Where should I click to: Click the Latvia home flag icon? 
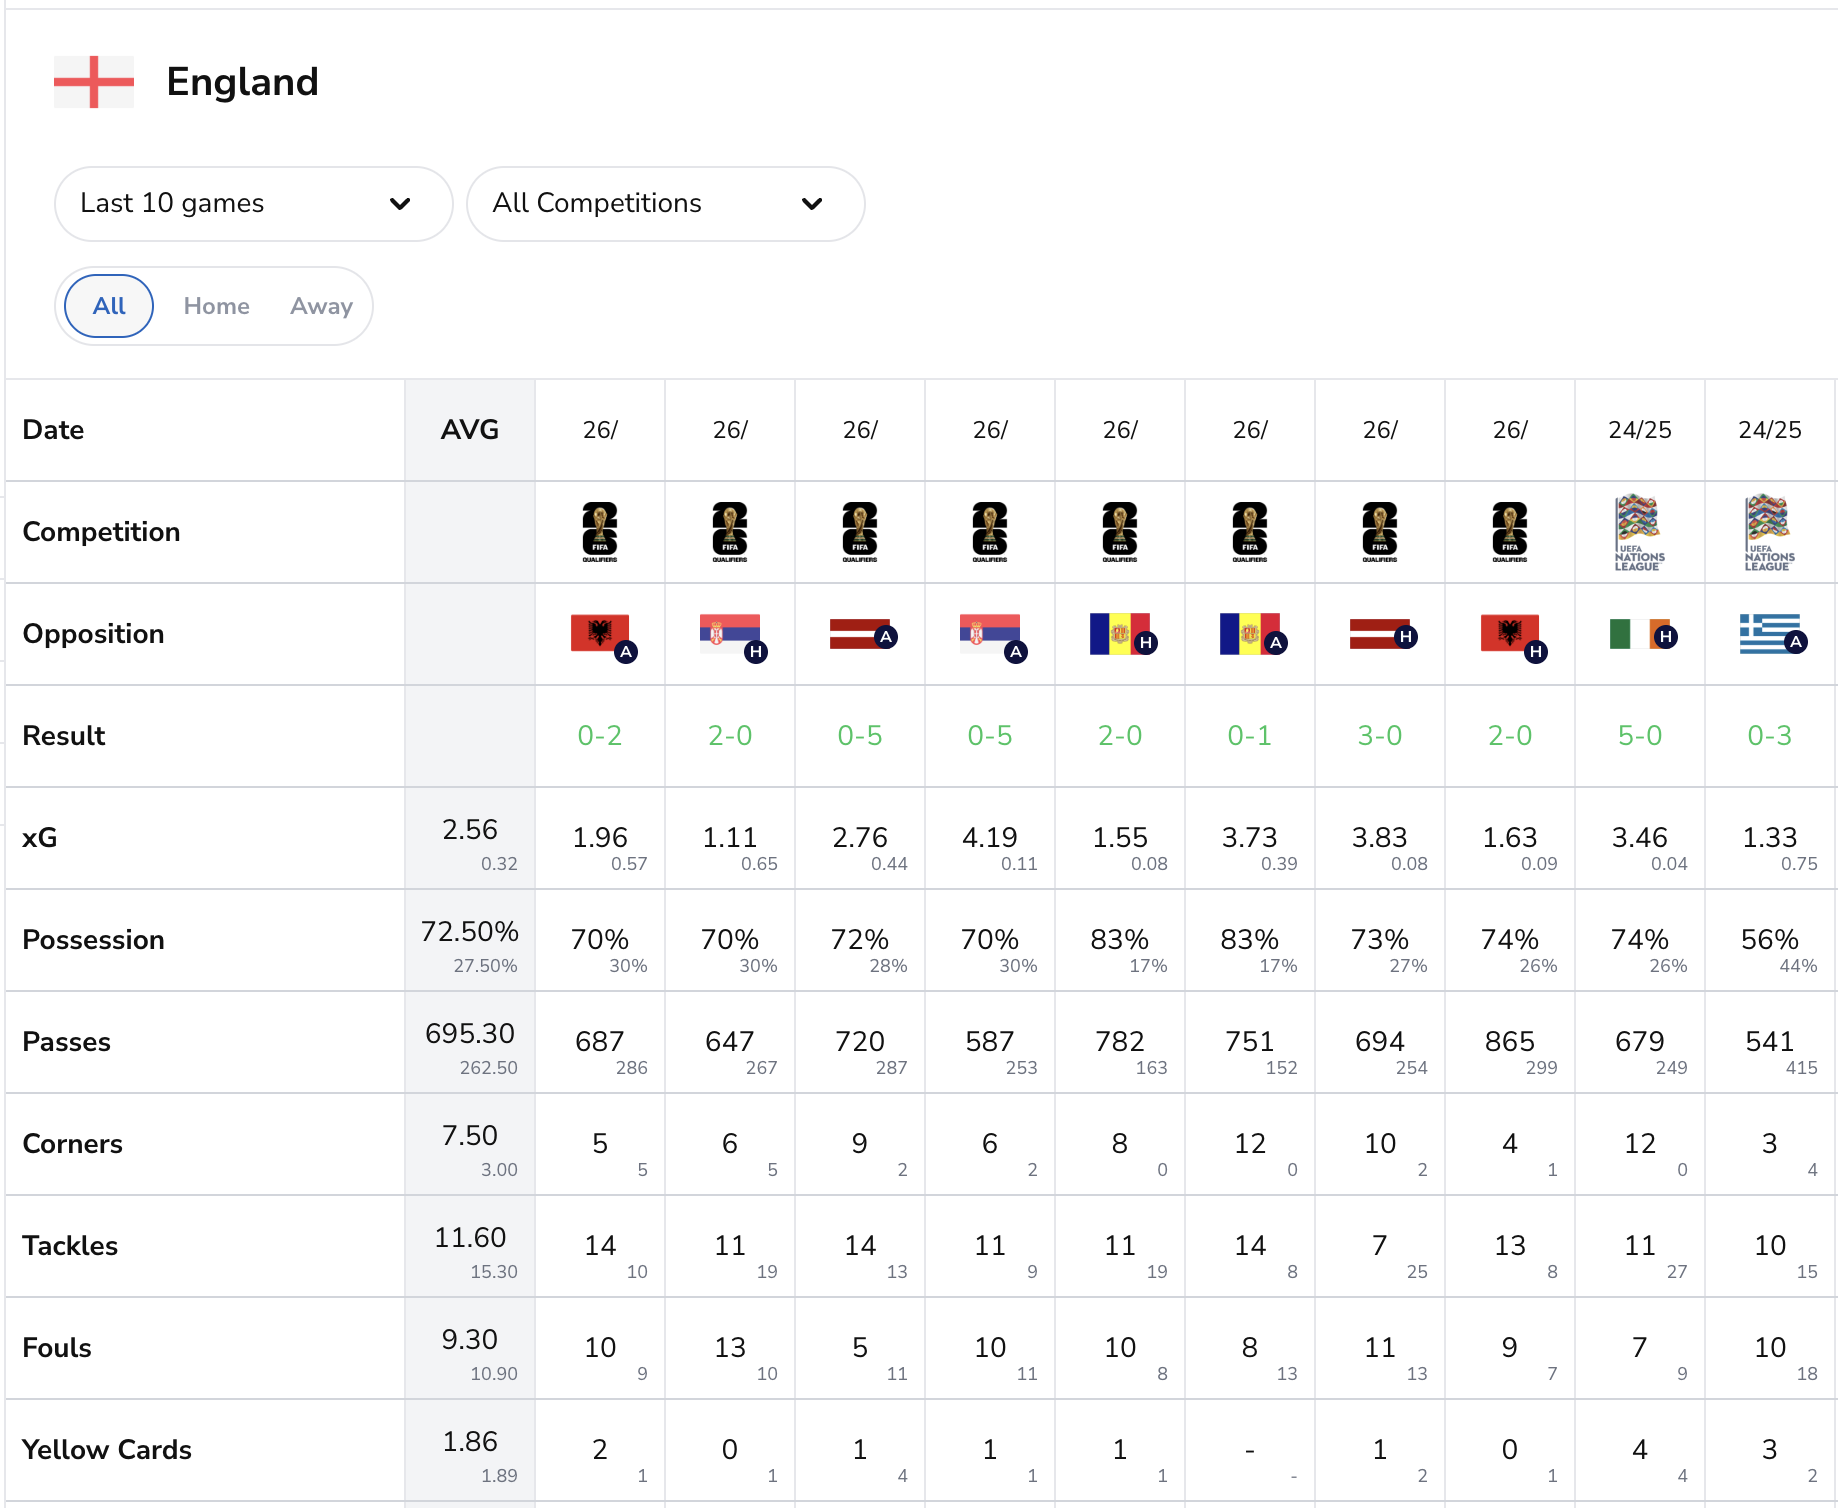pos(1379,634)
